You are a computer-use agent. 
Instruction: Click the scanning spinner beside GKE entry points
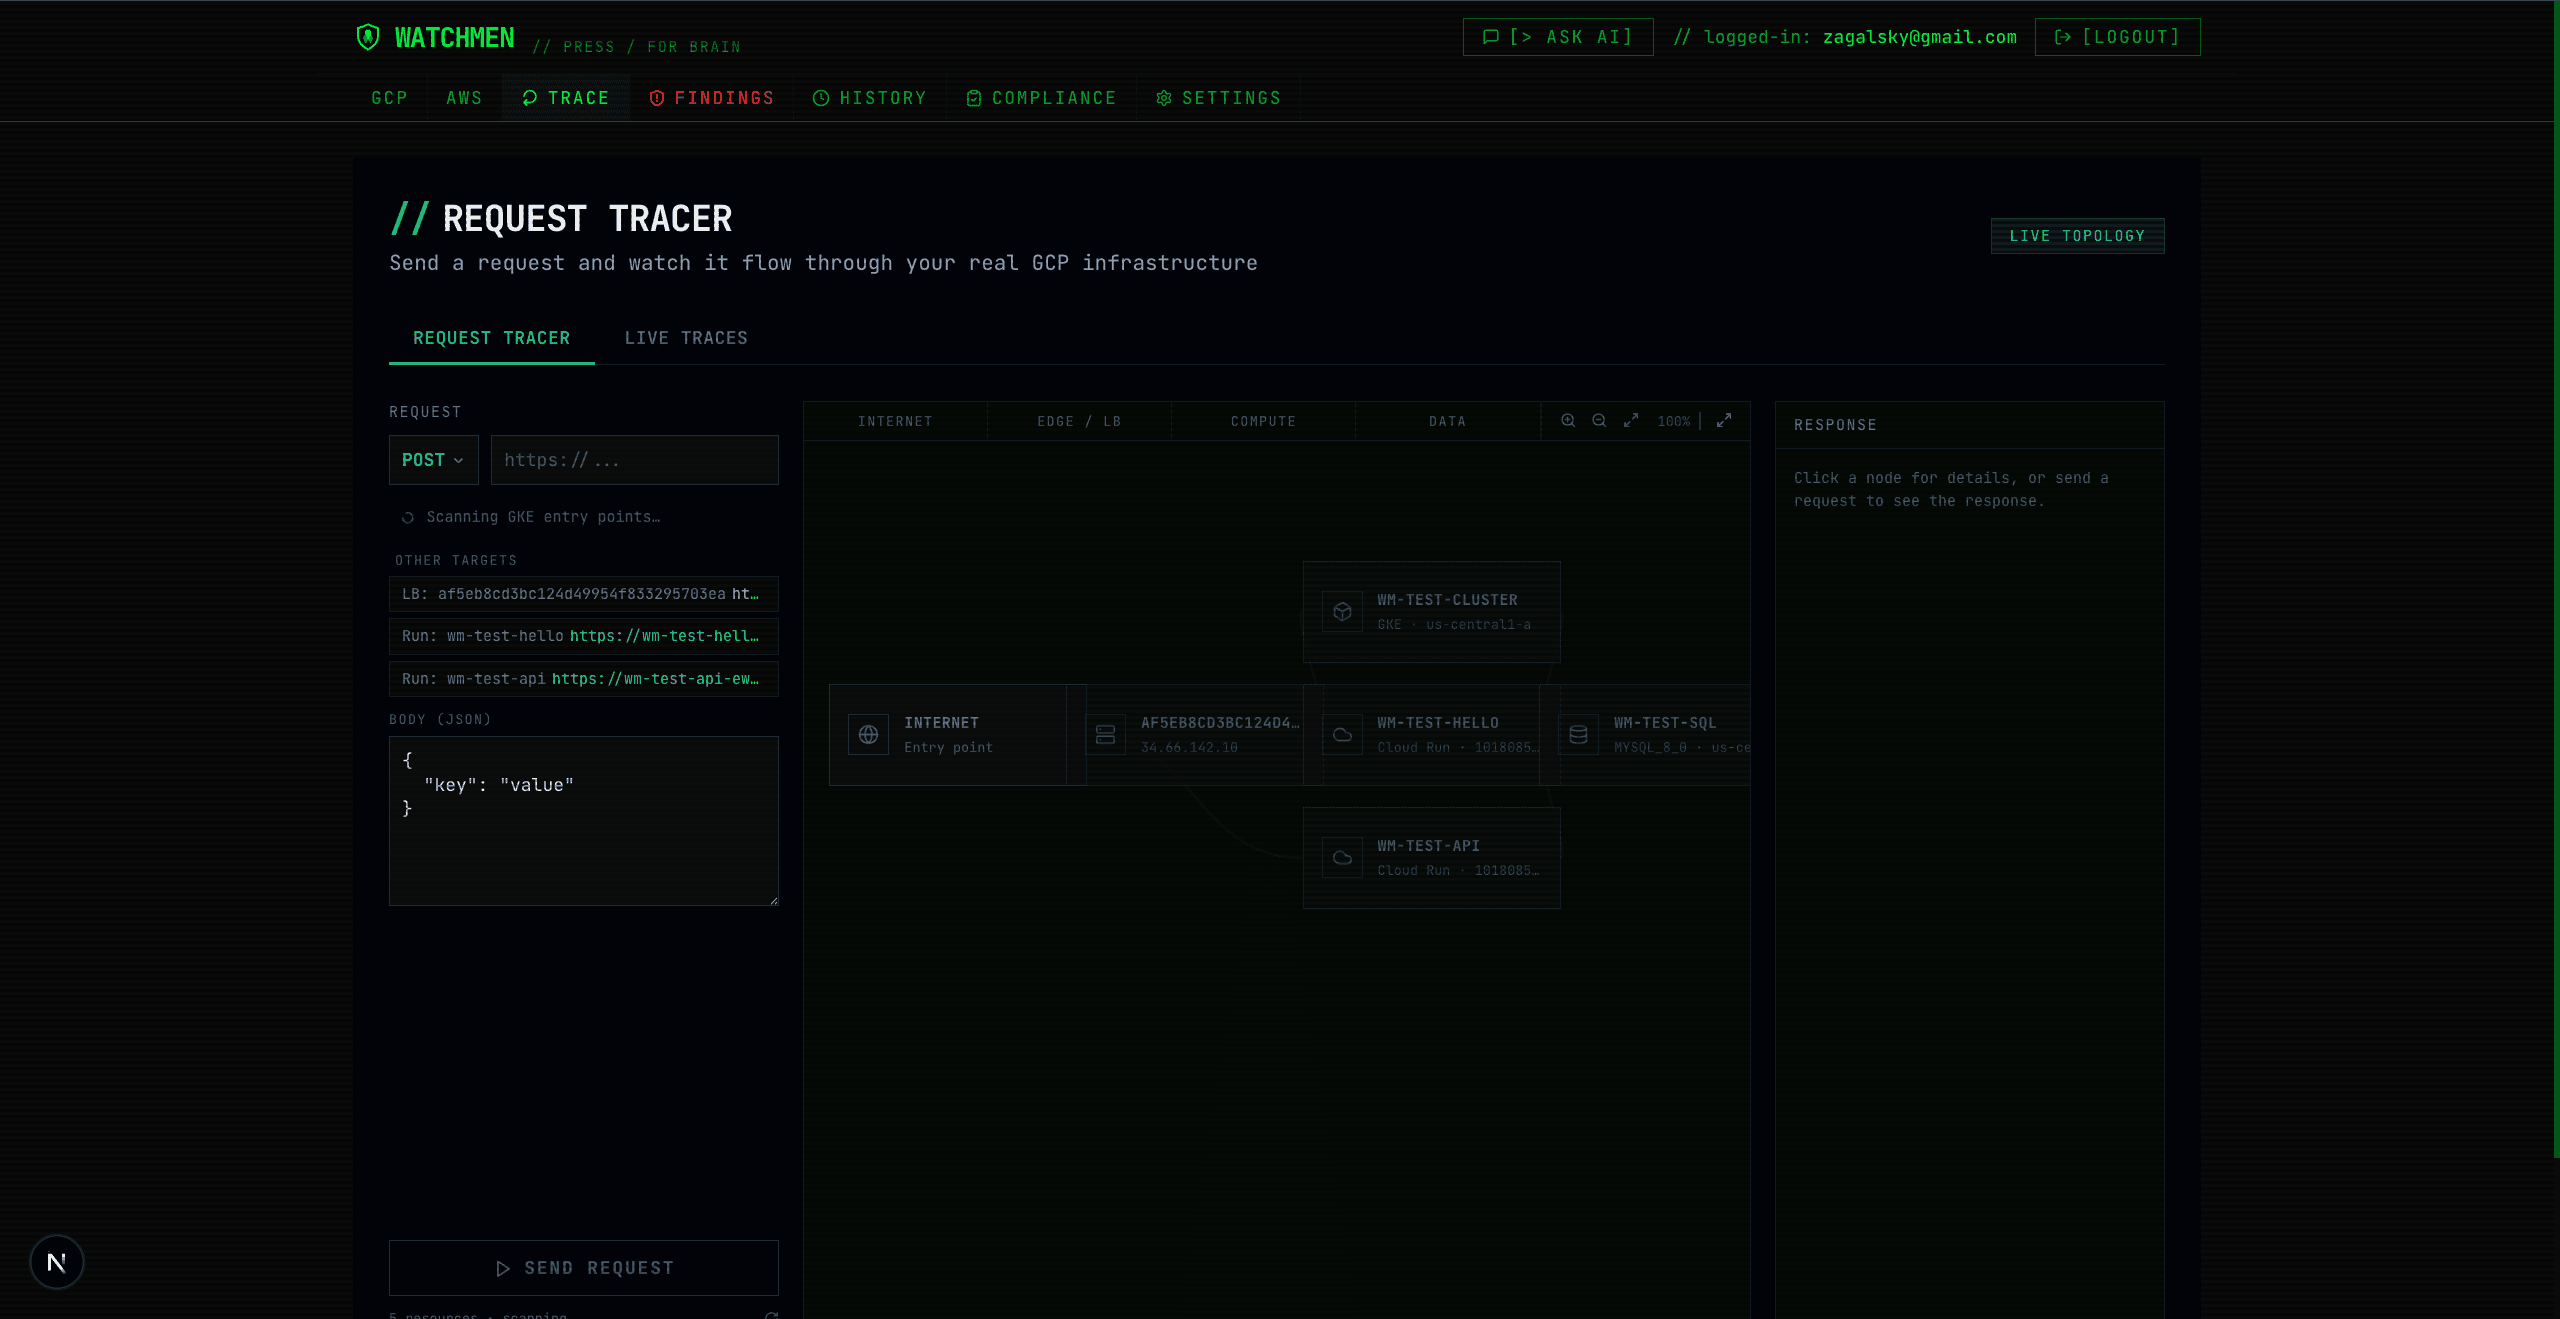(x=408, y=518)
